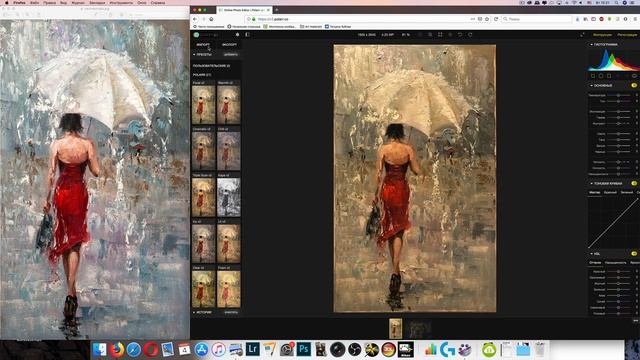640x360 pixels.
Task: Toggle the left panel layout icon
Action: tap(247, 35)
